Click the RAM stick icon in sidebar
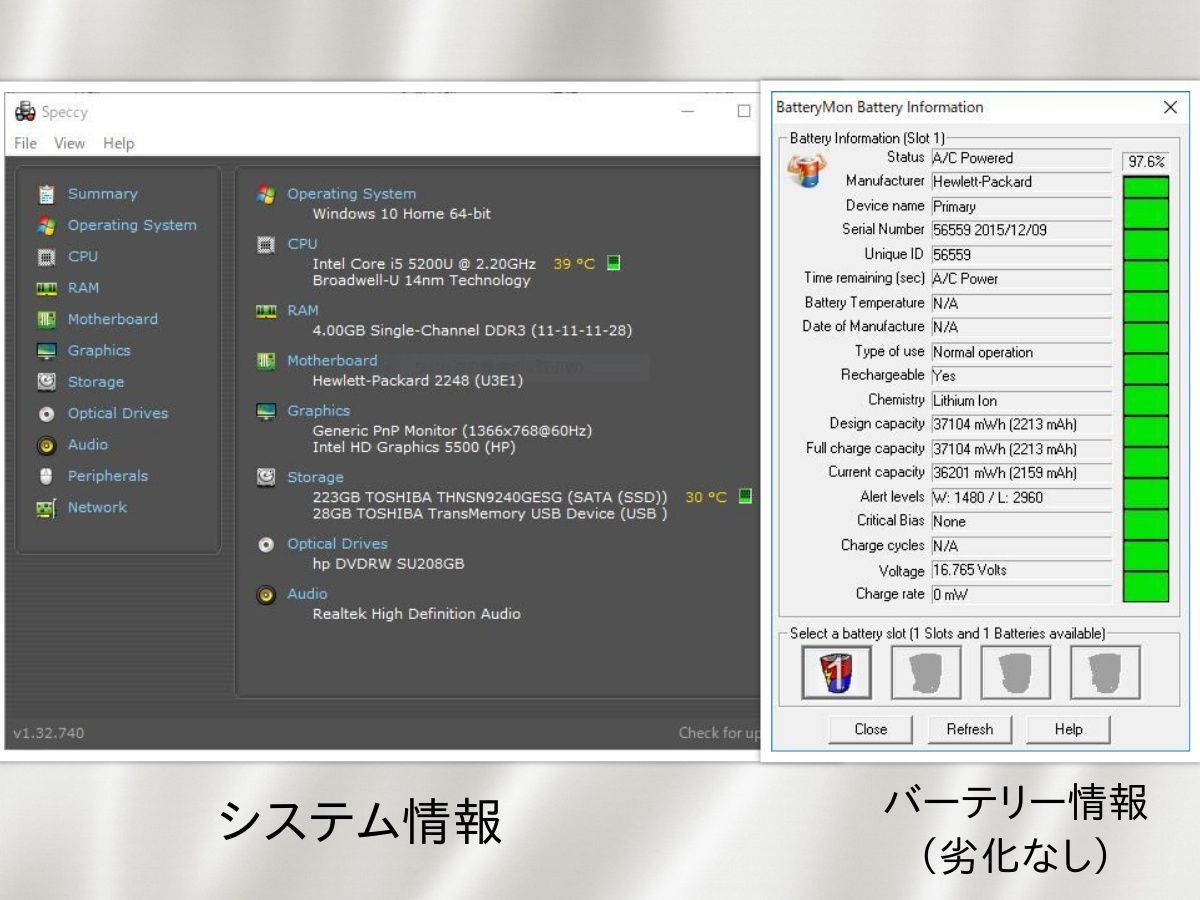The width and height of the screenshot is (1200, 900). (46, 288)
